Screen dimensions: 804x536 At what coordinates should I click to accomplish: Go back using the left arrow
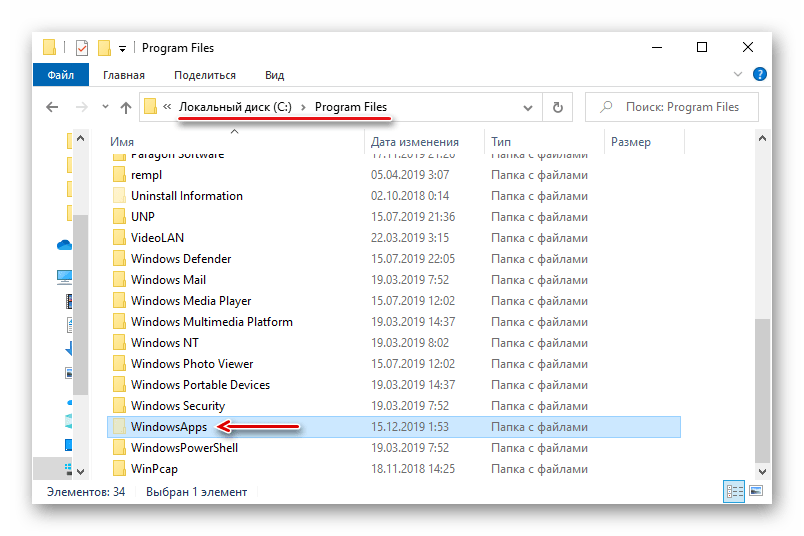(52, 107)
